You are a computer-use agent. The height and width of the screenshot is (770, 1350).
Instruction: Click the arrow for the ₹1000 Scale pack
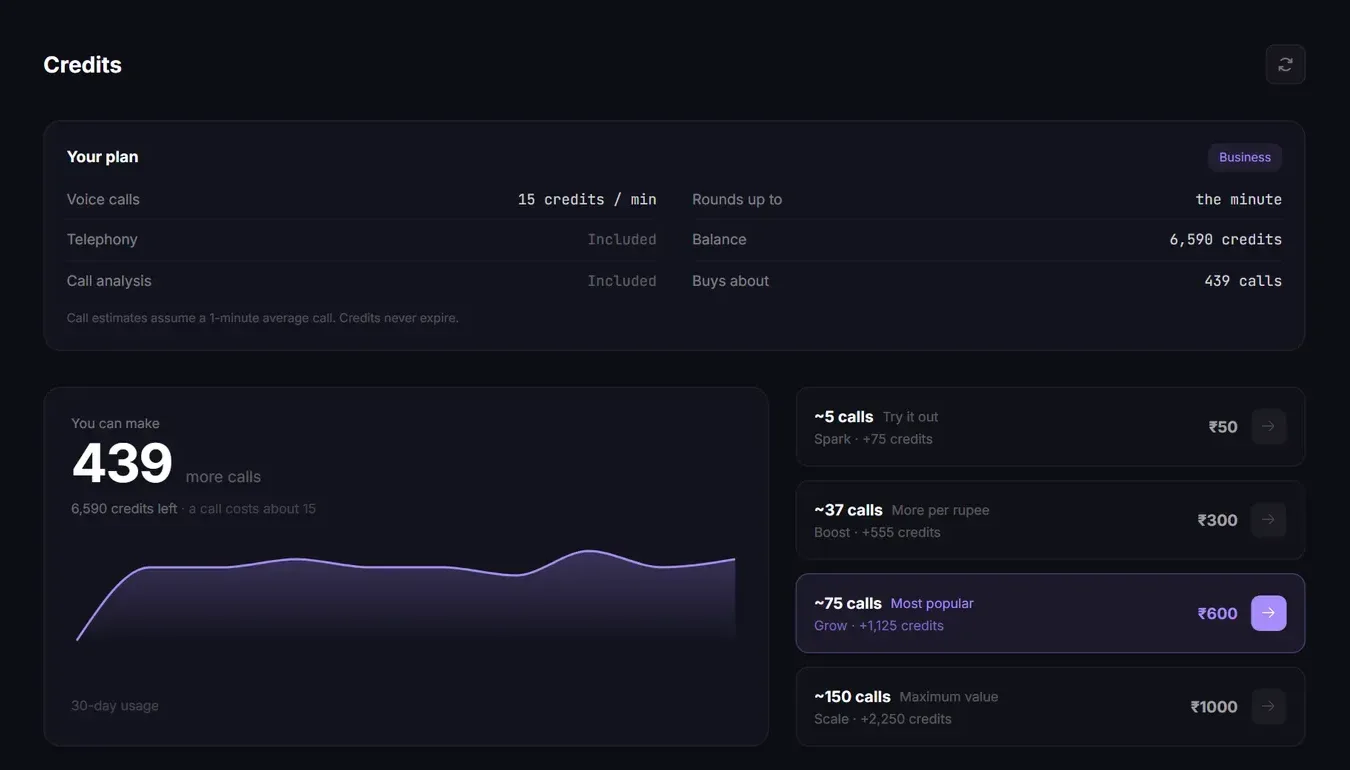point(1268,707)
